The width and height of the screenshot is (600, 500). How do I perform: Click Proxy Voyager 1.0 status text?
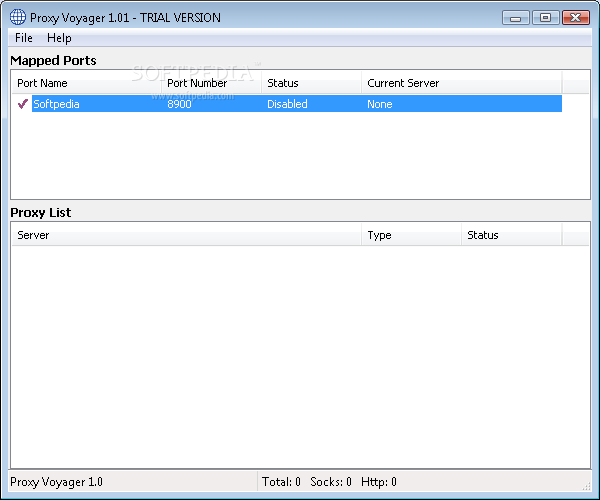pos(57,482)
